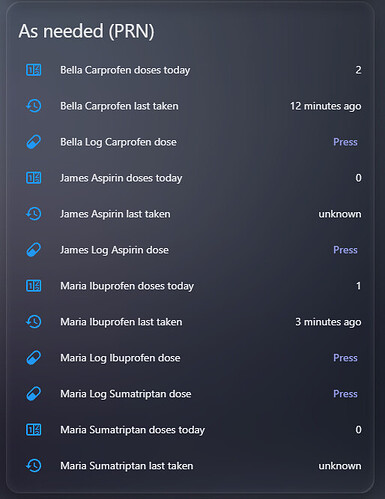This screenshot has height=499, width=385.
Task: Click the history clock icon for Bella Carprofen last taken
Action: pyautogui.click(x=34, y=106)
